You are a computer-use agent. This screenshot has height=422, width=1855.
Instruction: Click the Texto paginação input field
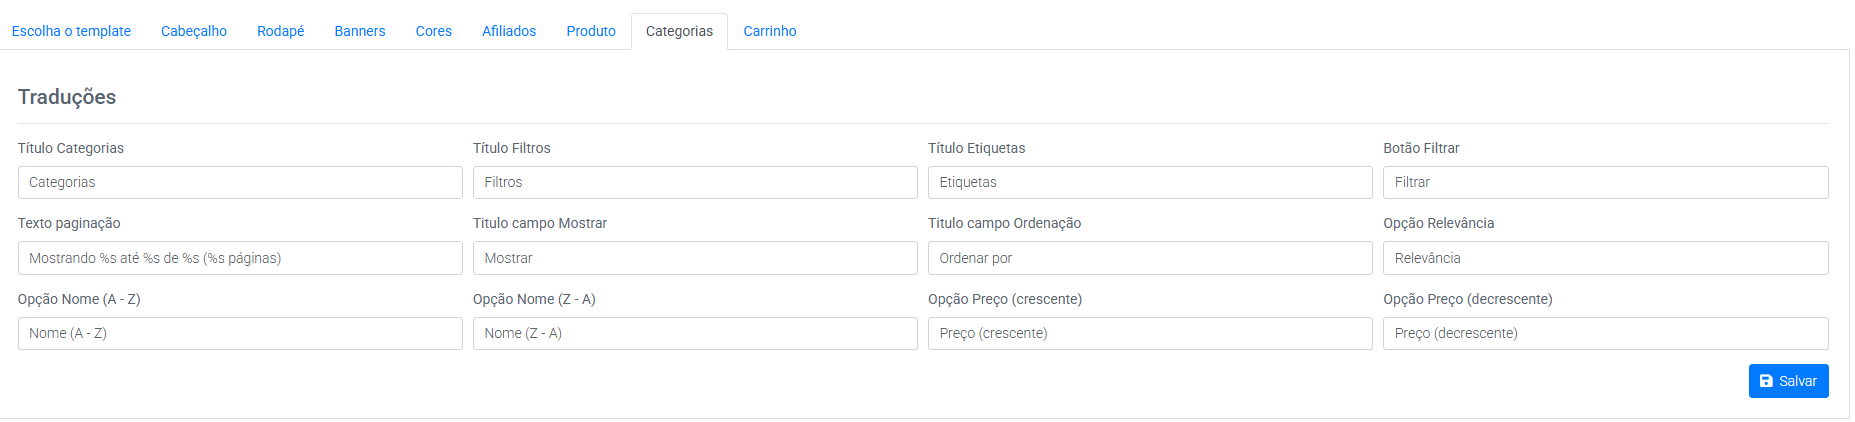240,258
